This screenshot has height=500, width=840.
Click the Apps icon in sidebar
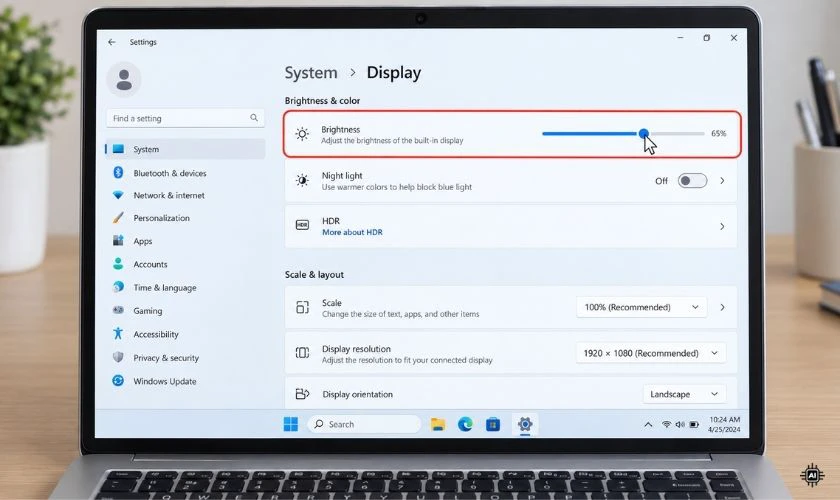pos(118,241)
